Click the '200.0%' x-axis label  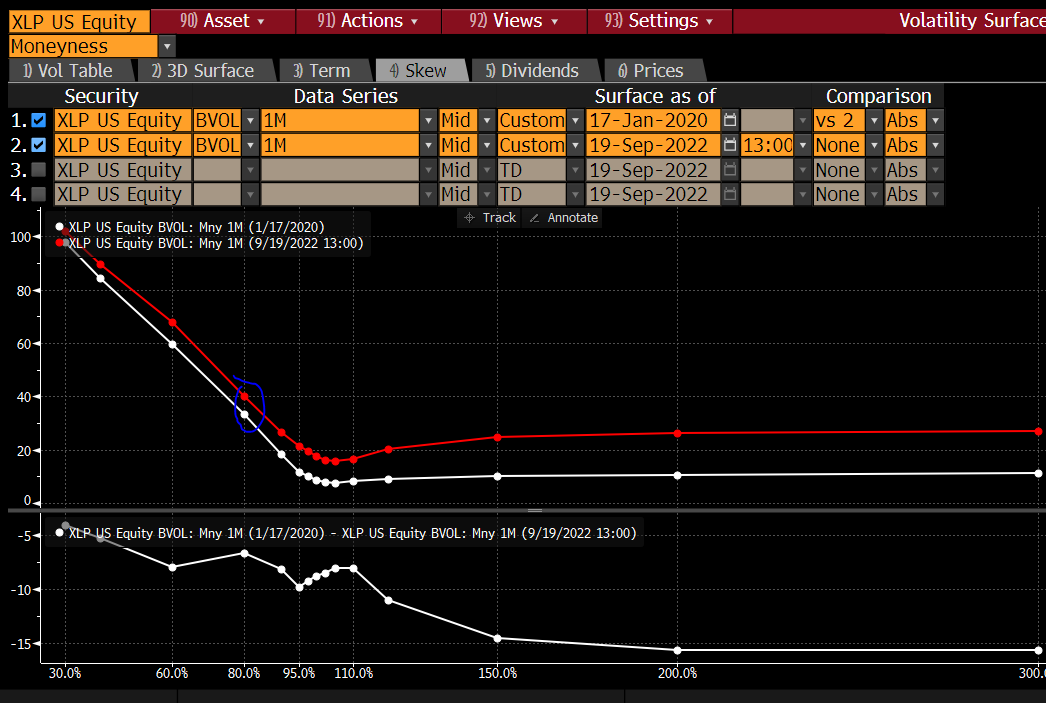pos(678,673)
